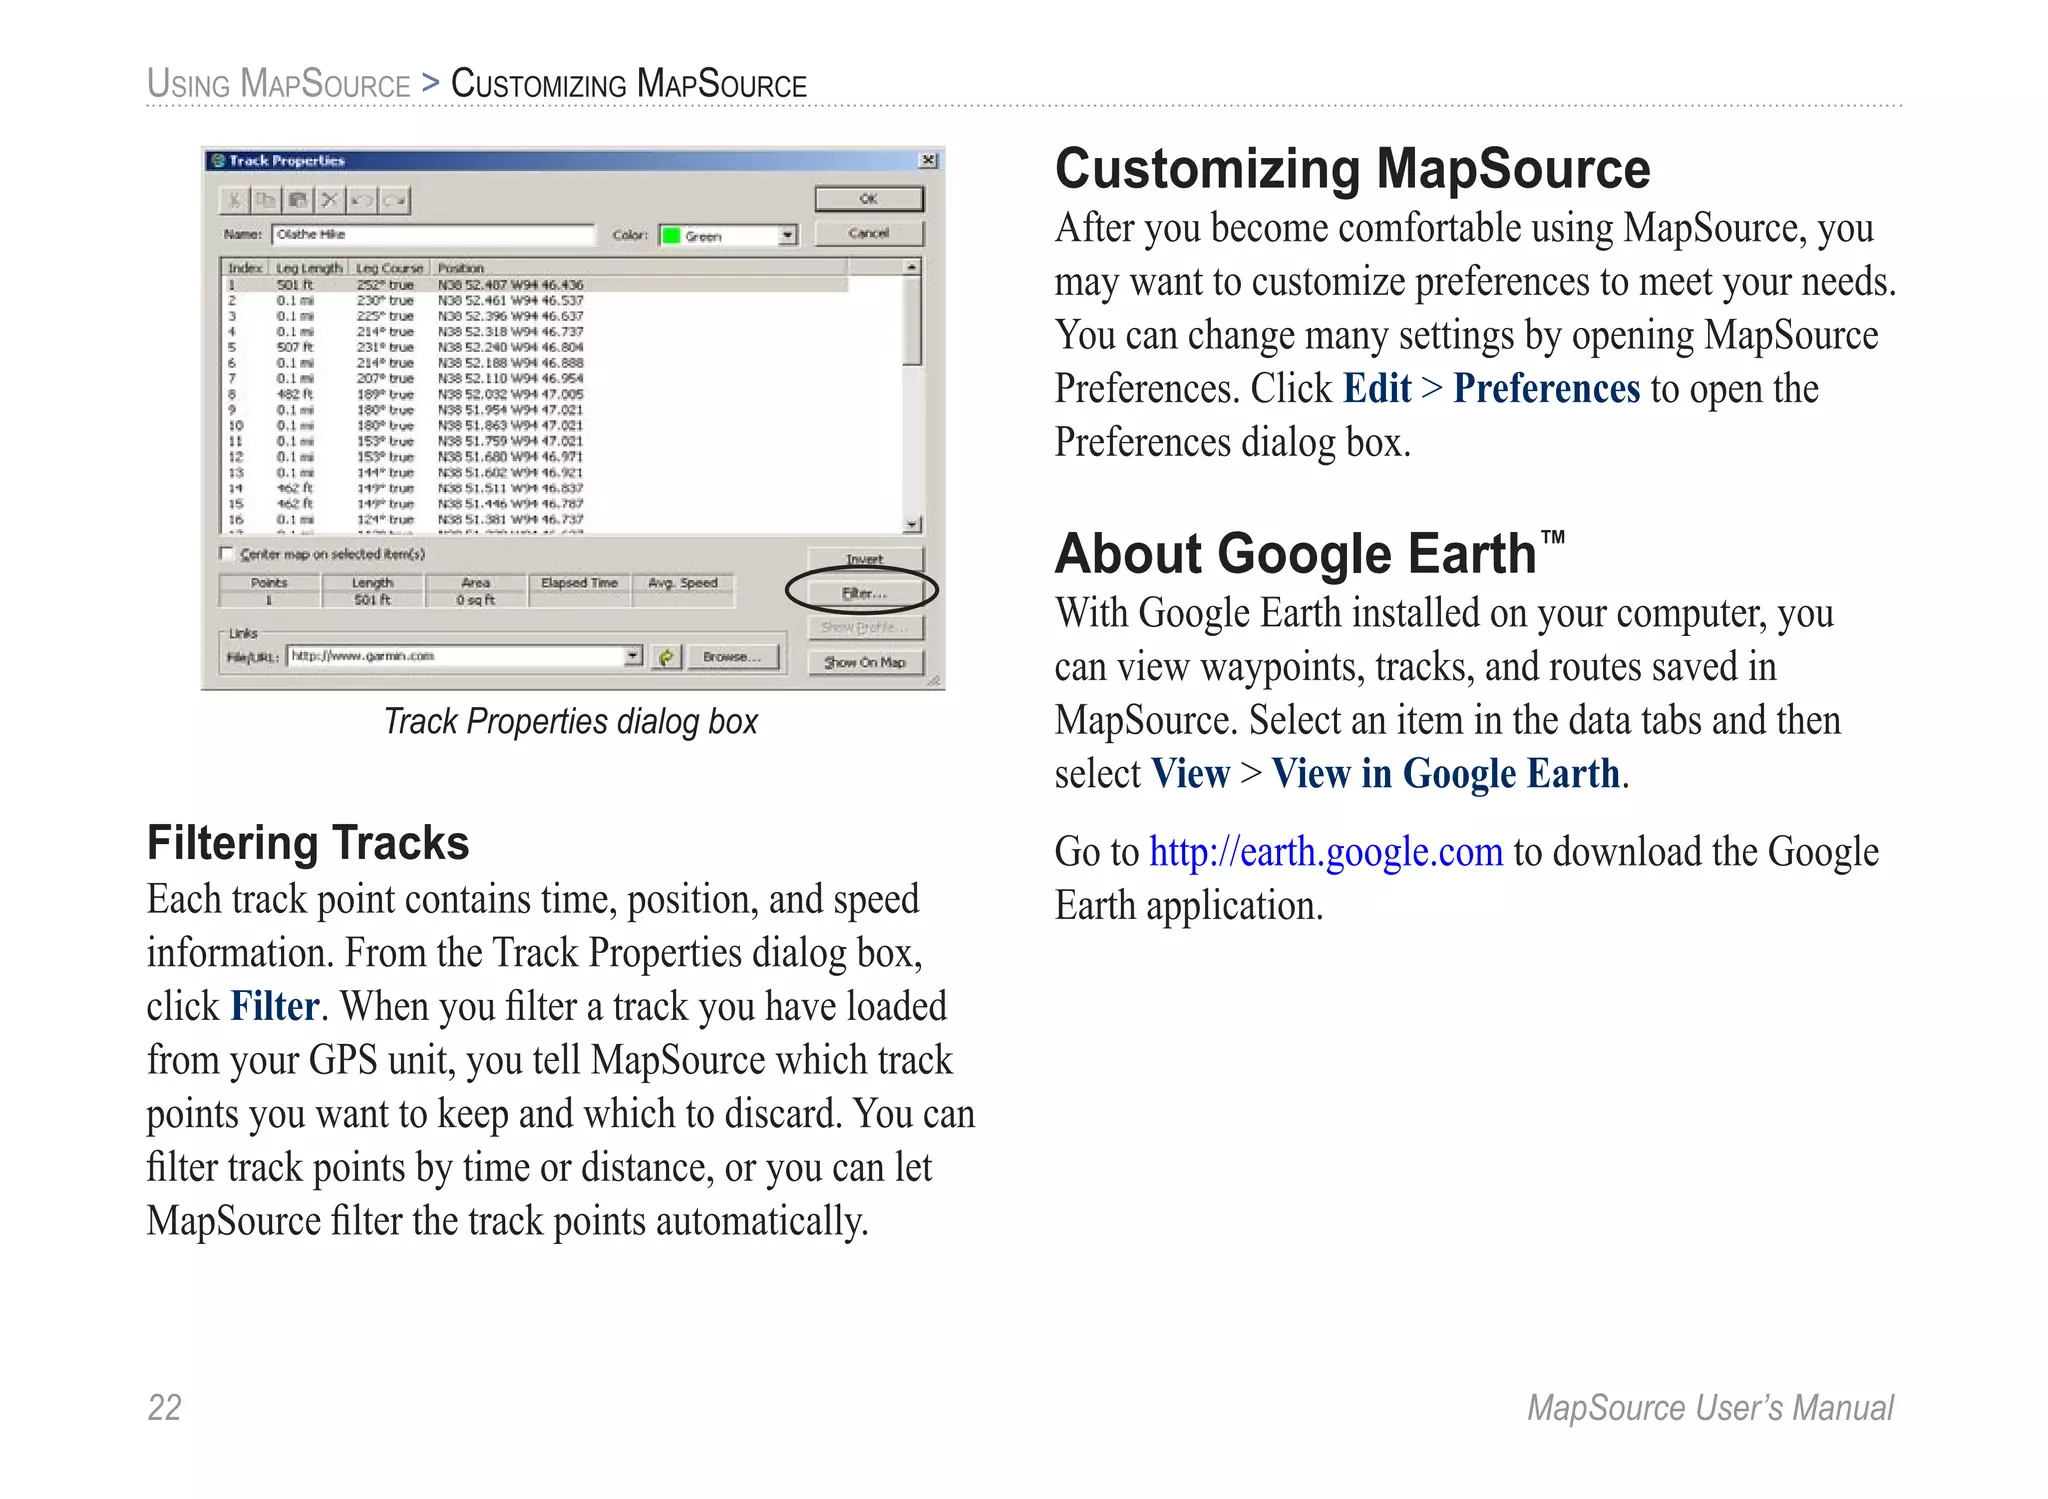Screen dimensions: 2048x1499
Task: Click the Points summary cell
Action: click(270, 591)
